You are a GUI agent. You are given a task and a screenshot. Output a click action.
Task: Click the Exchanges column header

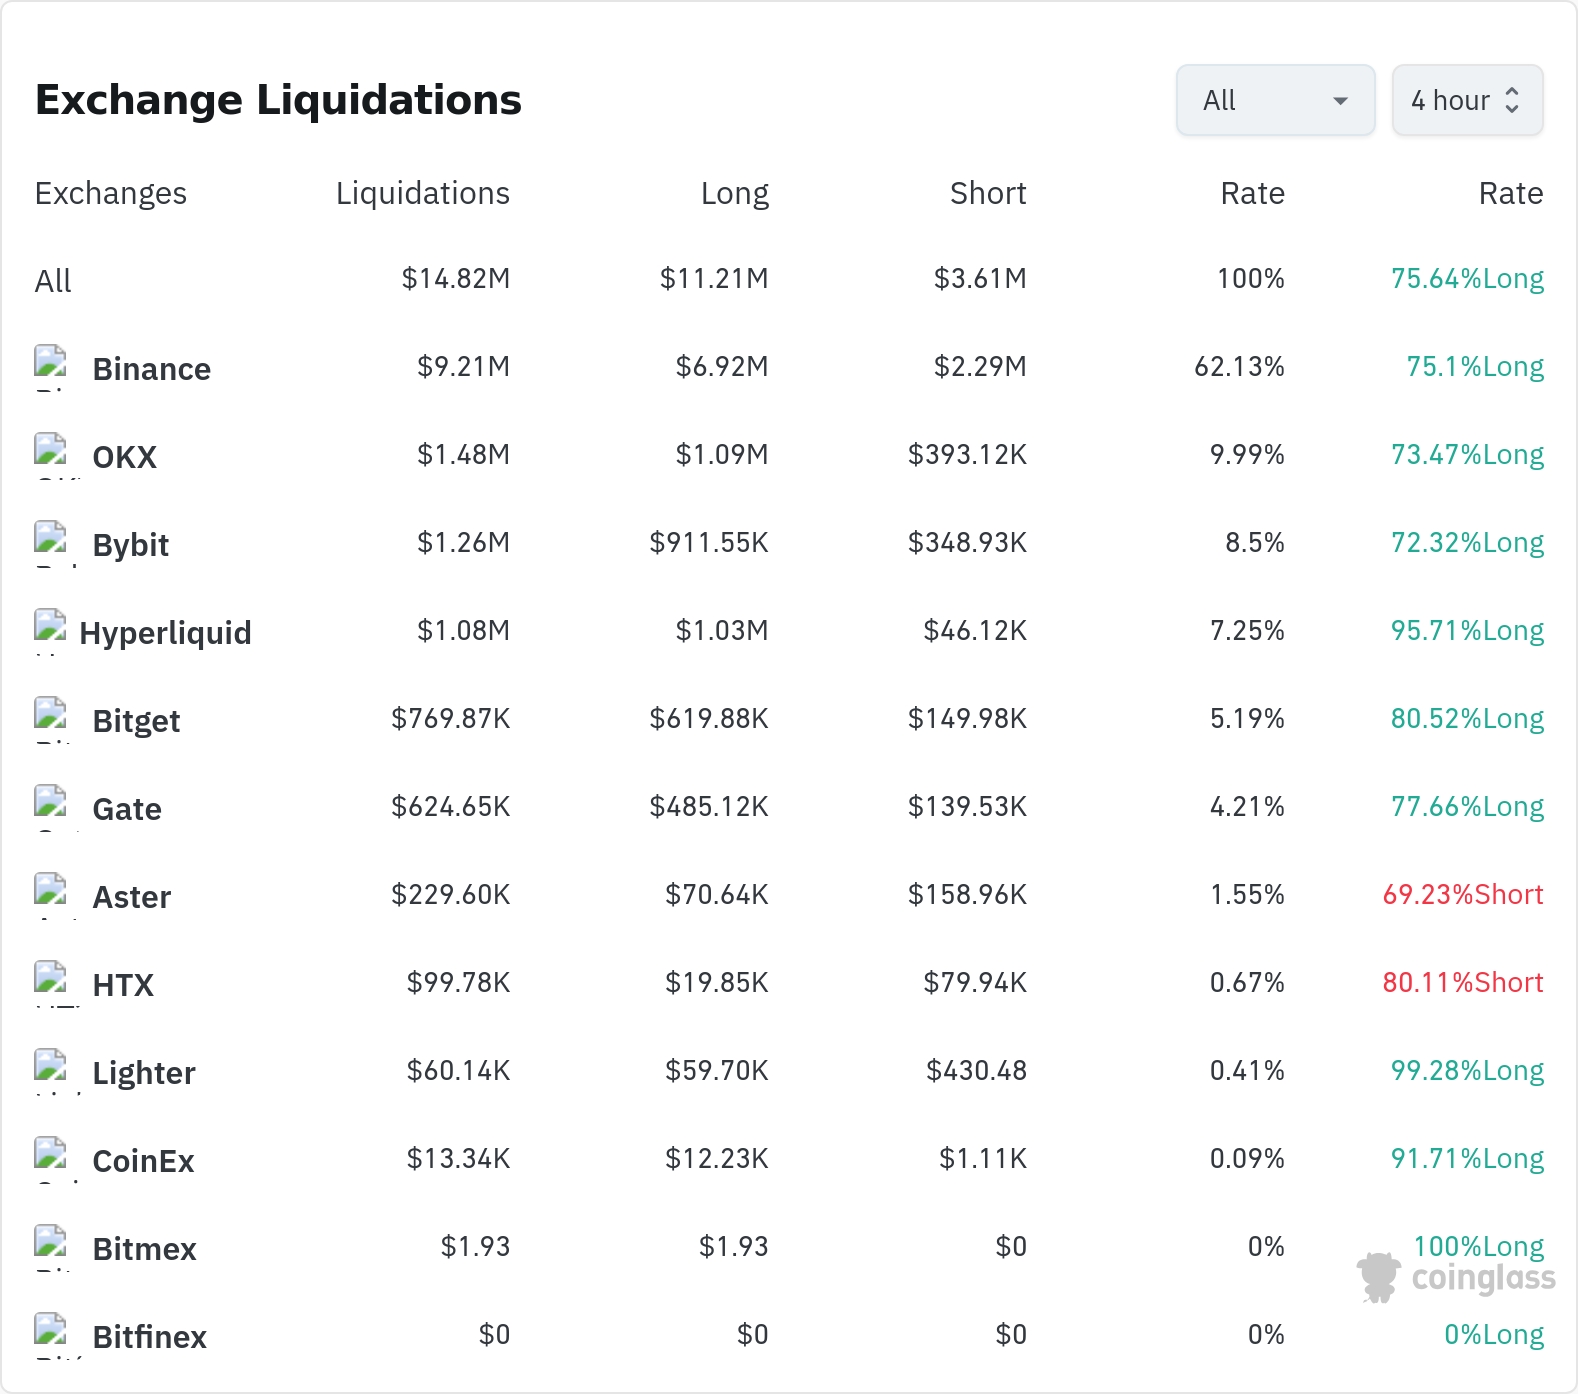tap(111, 193)
